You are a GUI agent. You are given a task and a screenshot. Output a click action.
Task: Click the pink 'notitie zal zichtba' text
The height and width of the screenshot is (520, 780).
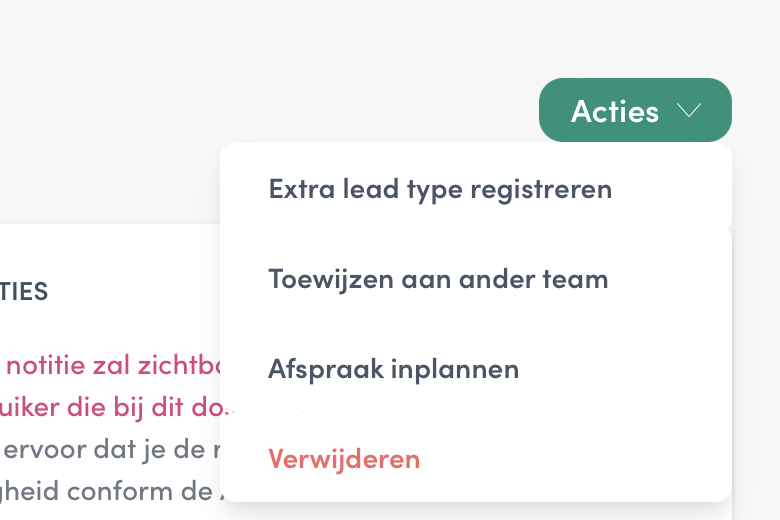pos(113,365)
